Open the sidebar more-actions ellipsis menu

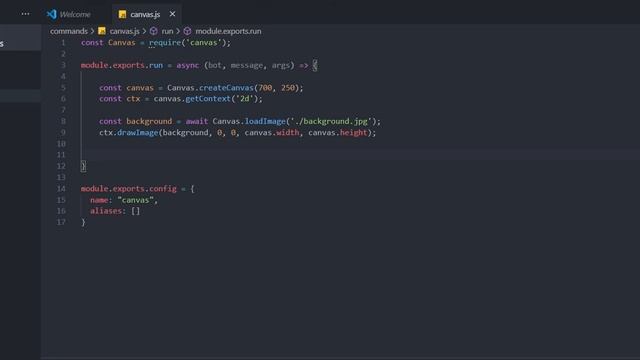coord(25,14)
